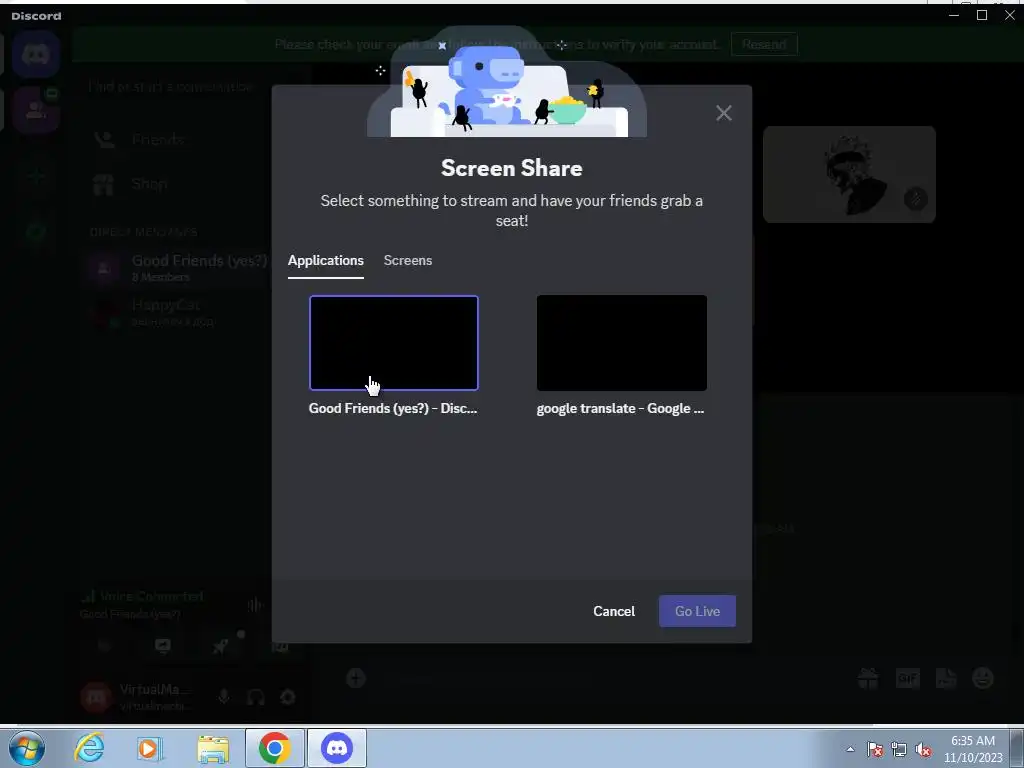Show hidden system tray icons arrow
Viewport: 1024px width, 768px height.
[850, 750]
